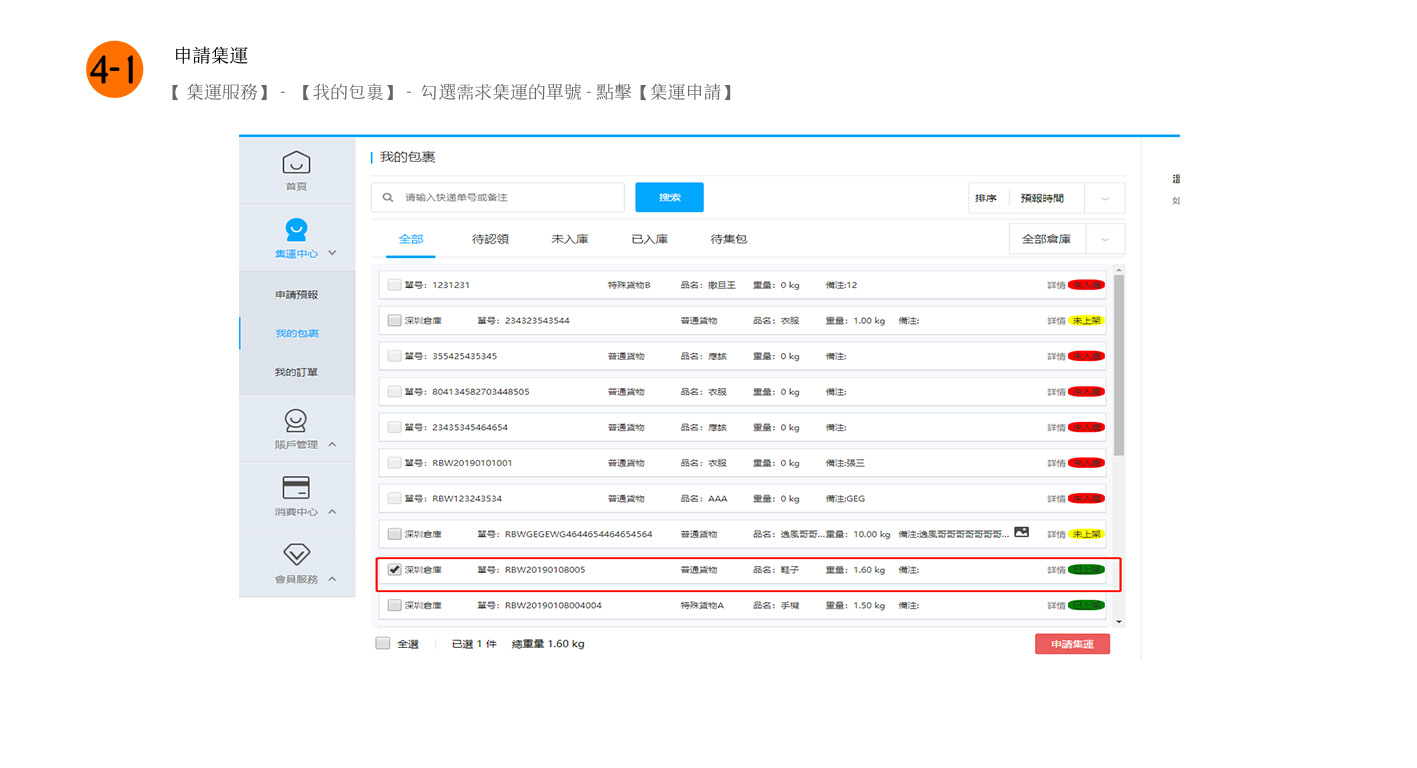Select 我的訂單 in the sidebar

click(x=296, y=373)
